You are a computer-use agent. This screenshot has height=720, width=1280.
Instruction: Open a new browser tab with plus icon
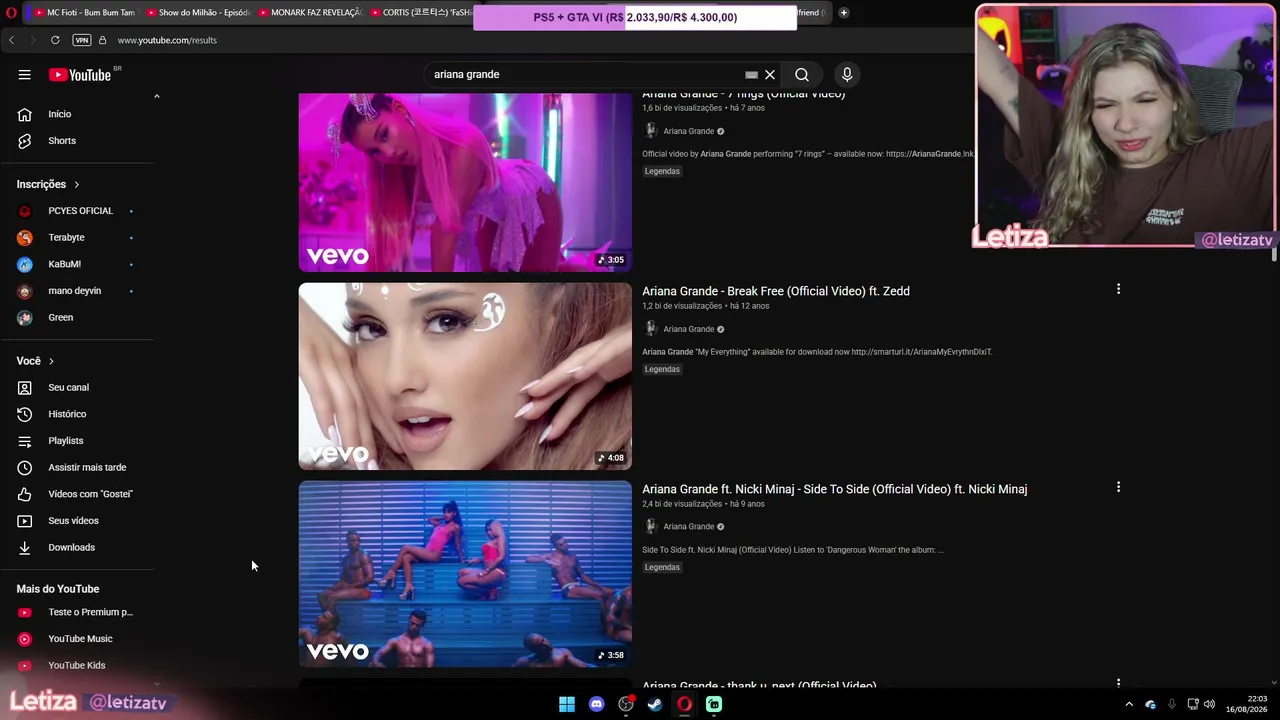click(x=844, y=13)
